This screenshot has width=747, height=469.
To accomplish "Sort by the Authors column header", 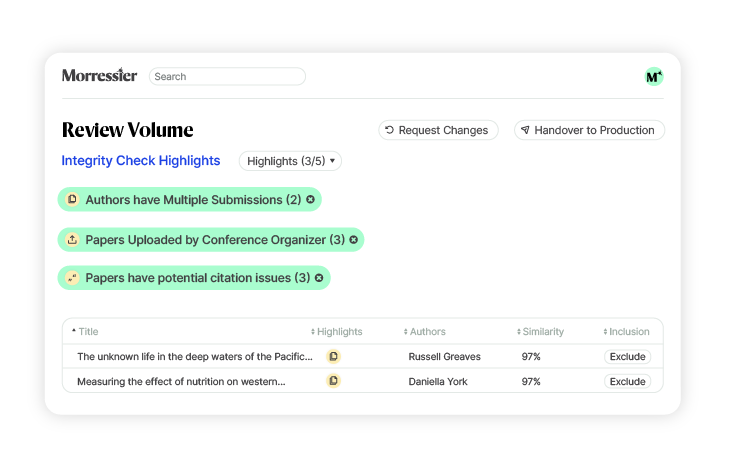I will 424,331.
